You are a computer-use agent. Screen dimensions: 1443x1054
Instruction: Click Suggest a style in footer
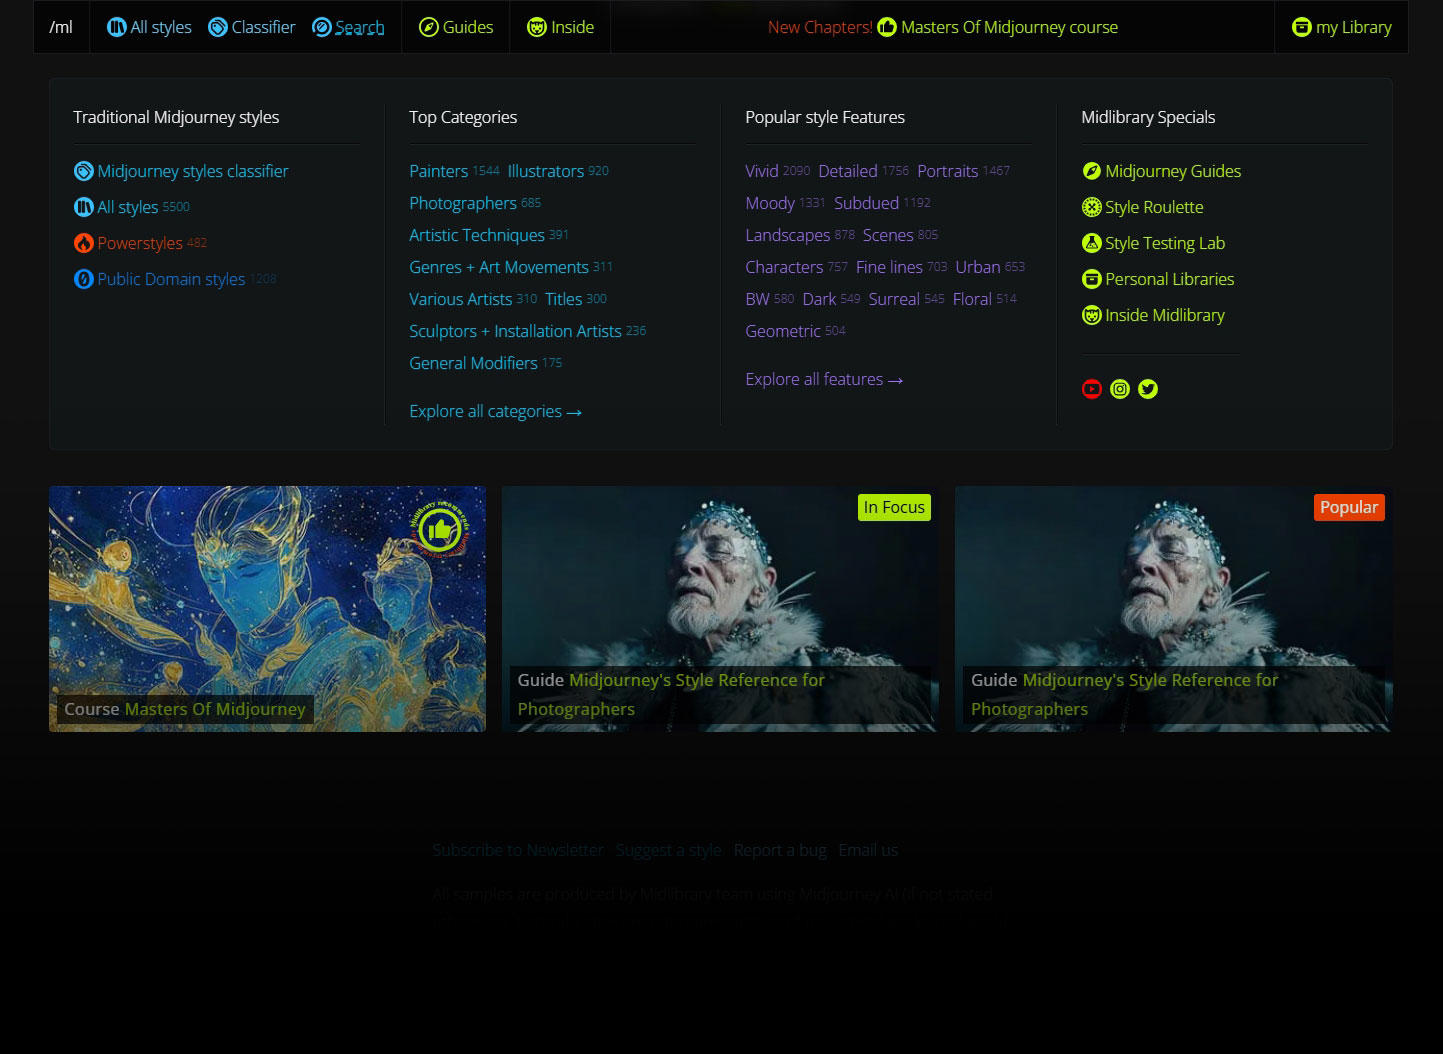click(x=669, y=850)
